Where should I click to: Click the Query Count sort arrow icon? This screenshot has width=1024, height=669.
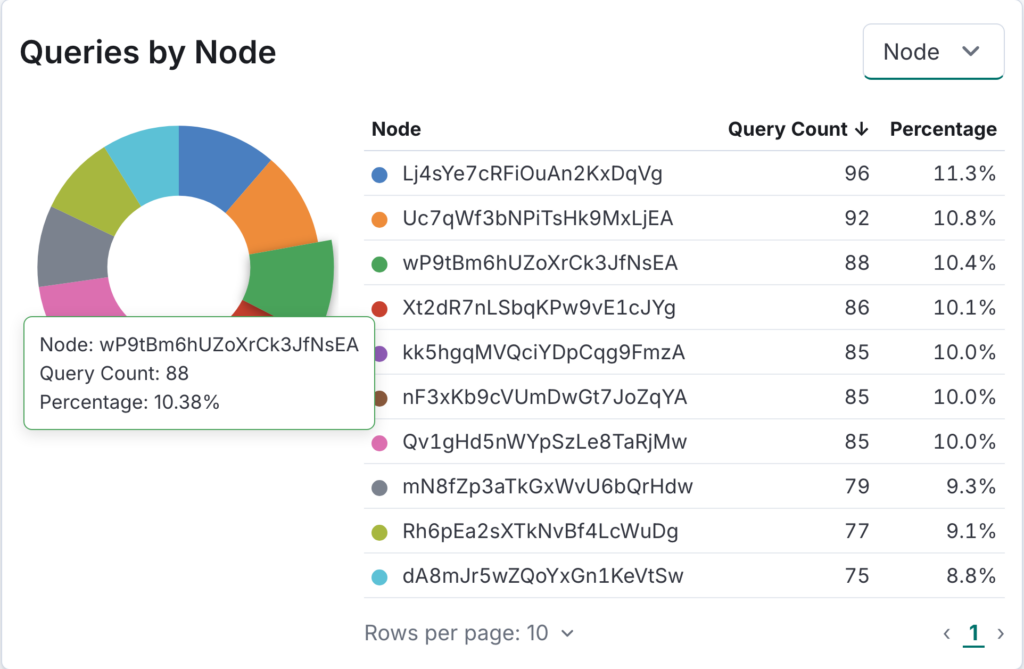pyautogui.click(x=861, y=129)
